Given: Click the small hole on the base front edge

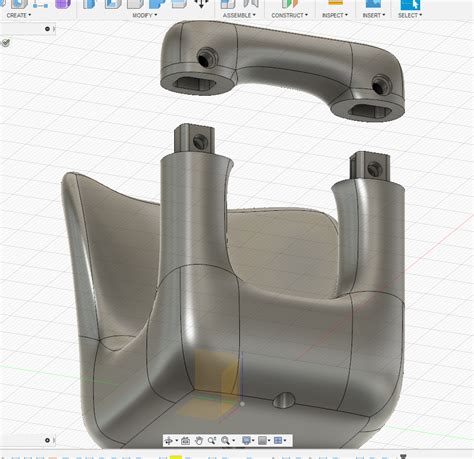Looking at the screenshot, I should click(284, 400).
